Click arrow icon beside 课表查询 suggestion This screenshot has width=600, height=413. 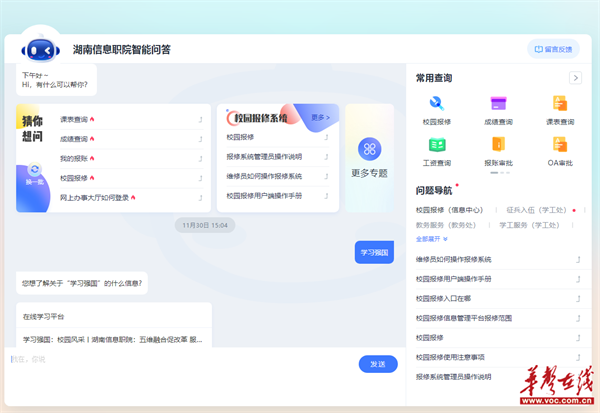click(x=200, y=120)
